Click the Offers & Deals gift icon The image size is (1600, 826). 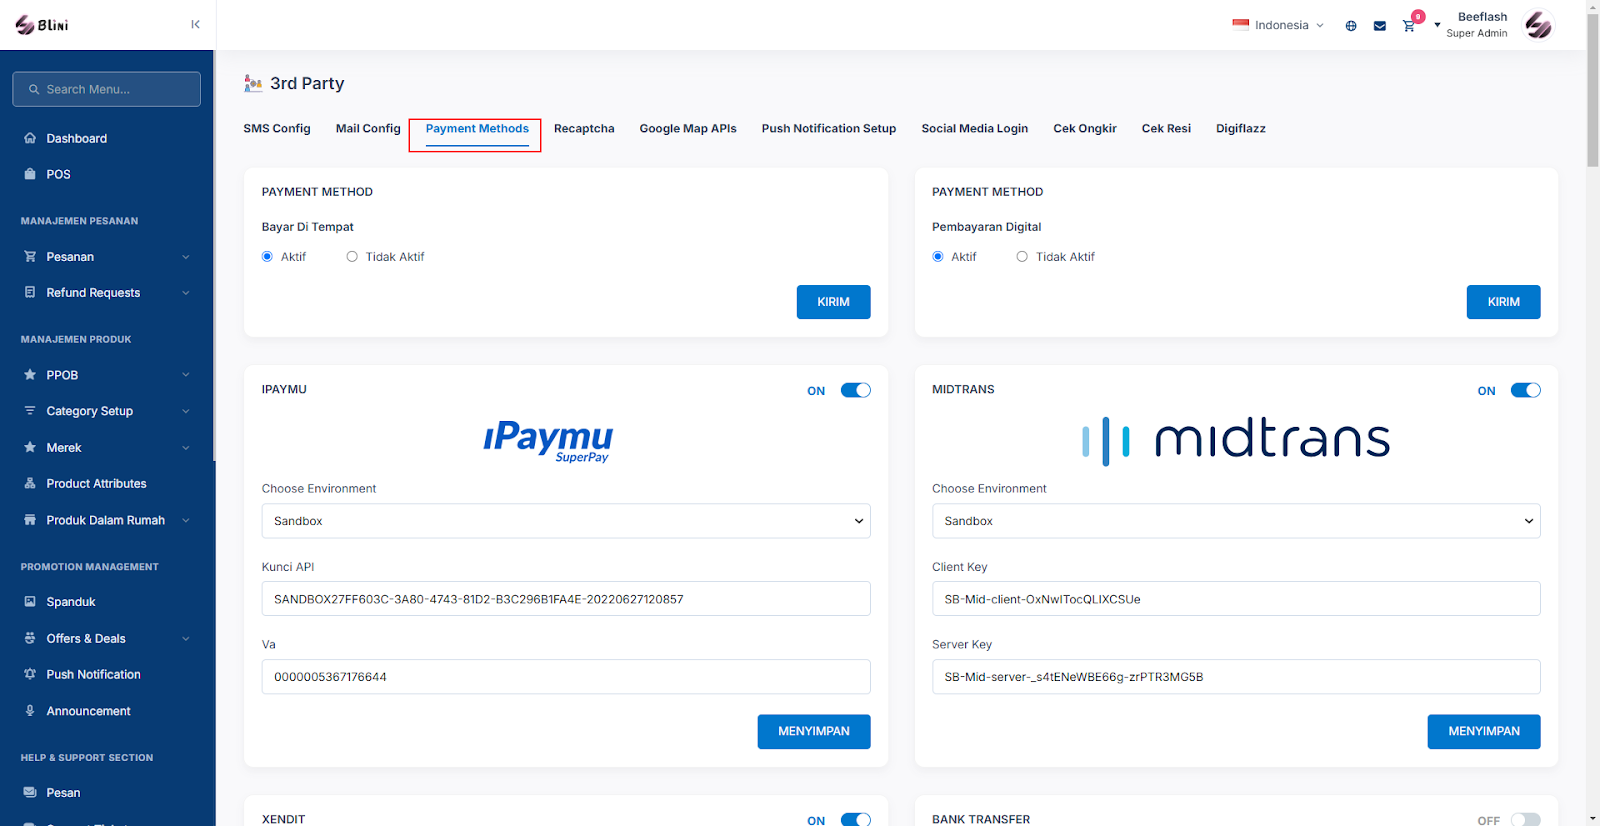click(x=30, y=638)
